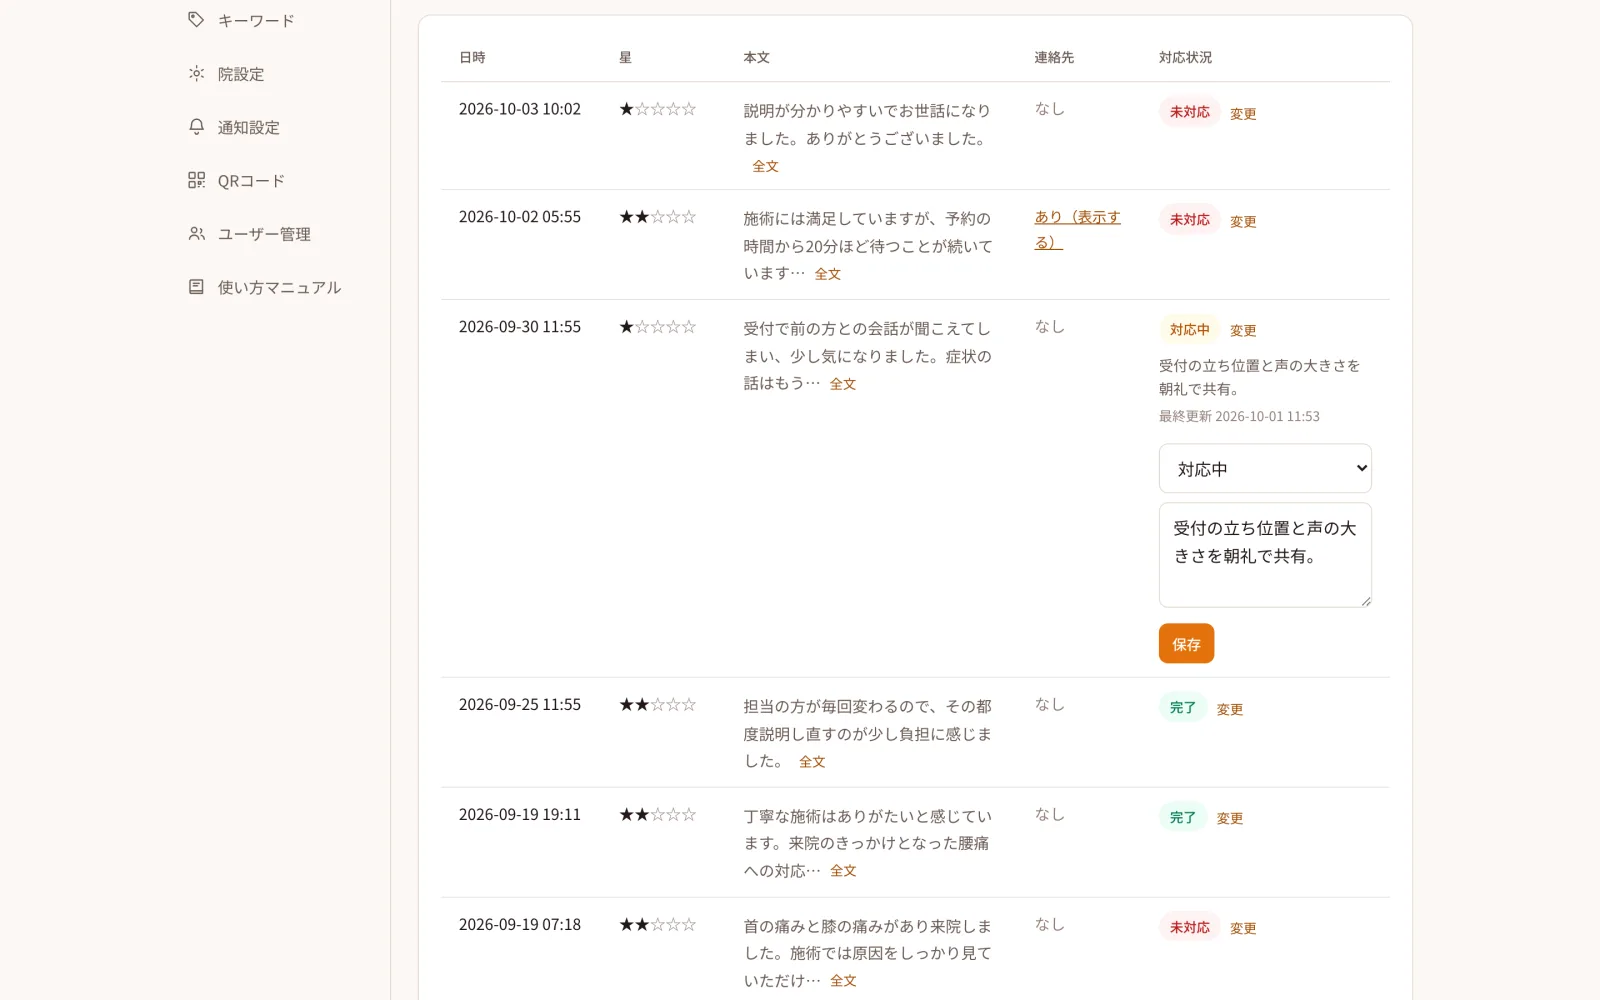Click なし contact in the 2026-09-25 row
The image size is (1600, 1000).
click(x=1049, y=705)
